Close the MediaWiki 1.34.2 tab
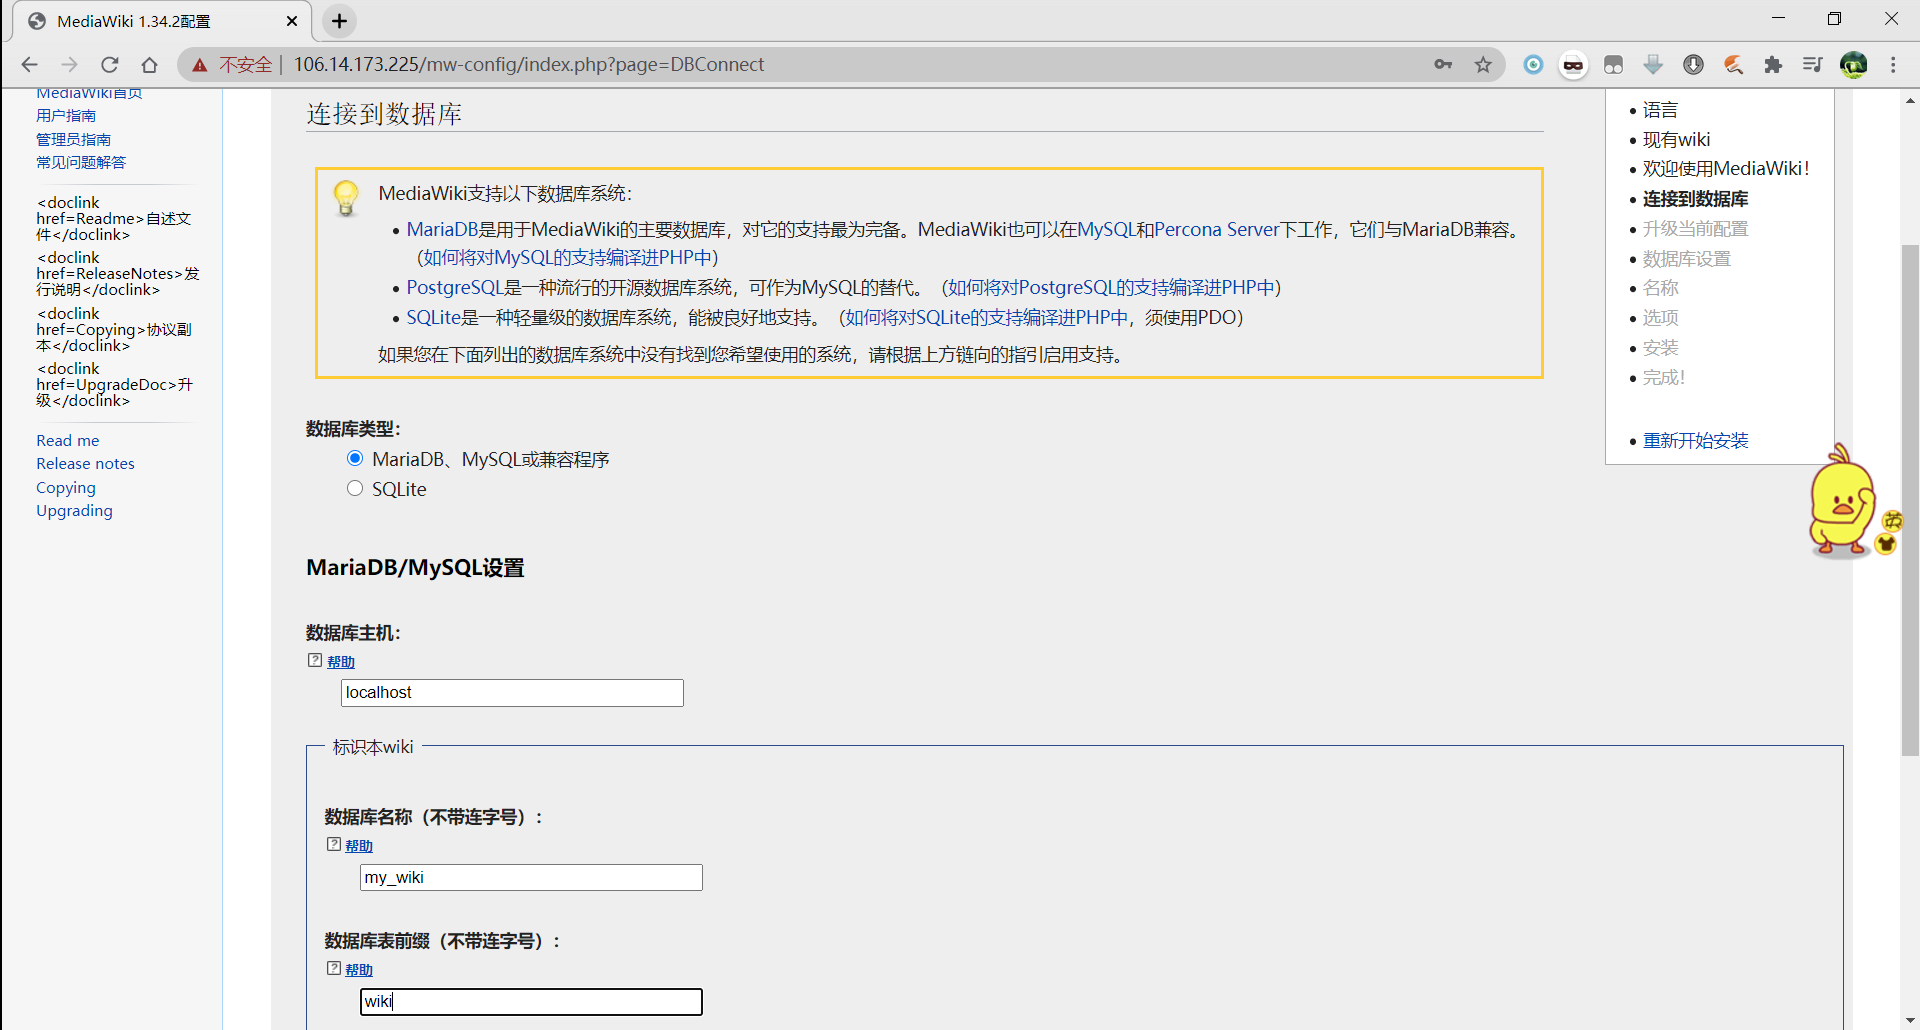Image resolution: width=1920 pixels, height=1030 pixels. click(x=292, y=21)
